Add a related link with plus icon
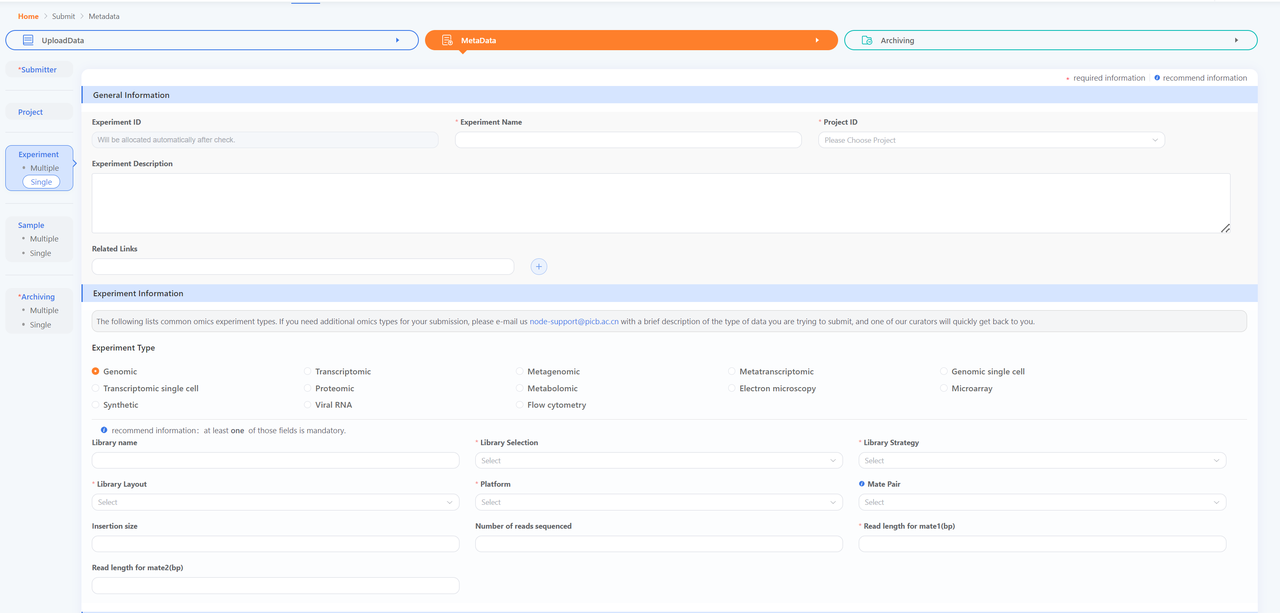Image resolution: width=1280 pixels, height=613 pixels. pos(539,266)
